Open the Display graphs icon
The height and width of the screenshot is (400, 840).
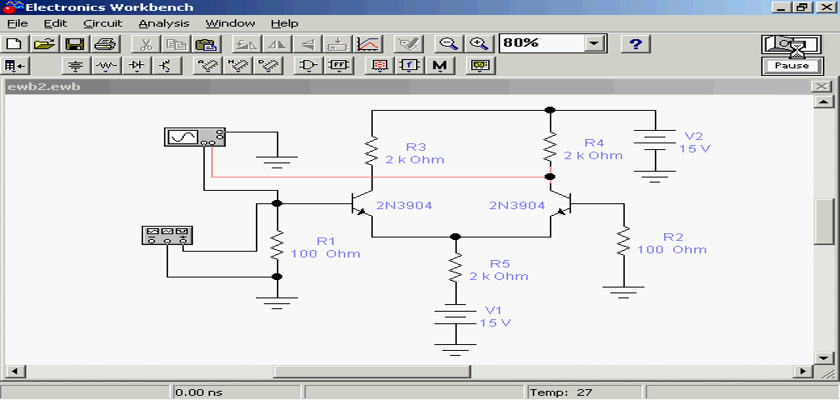pos(369,43)
